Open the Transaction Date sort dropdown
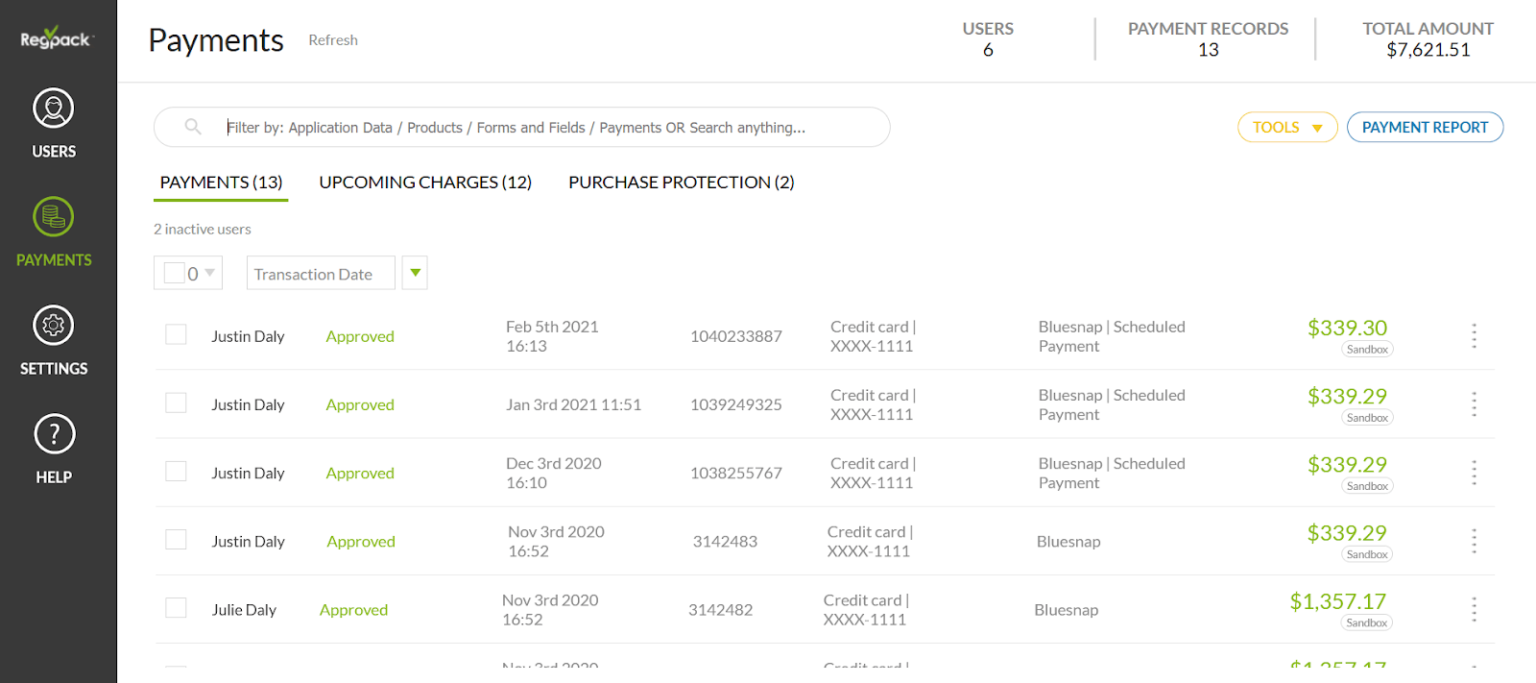This screenshot has width=1536, height=683. 320,272
